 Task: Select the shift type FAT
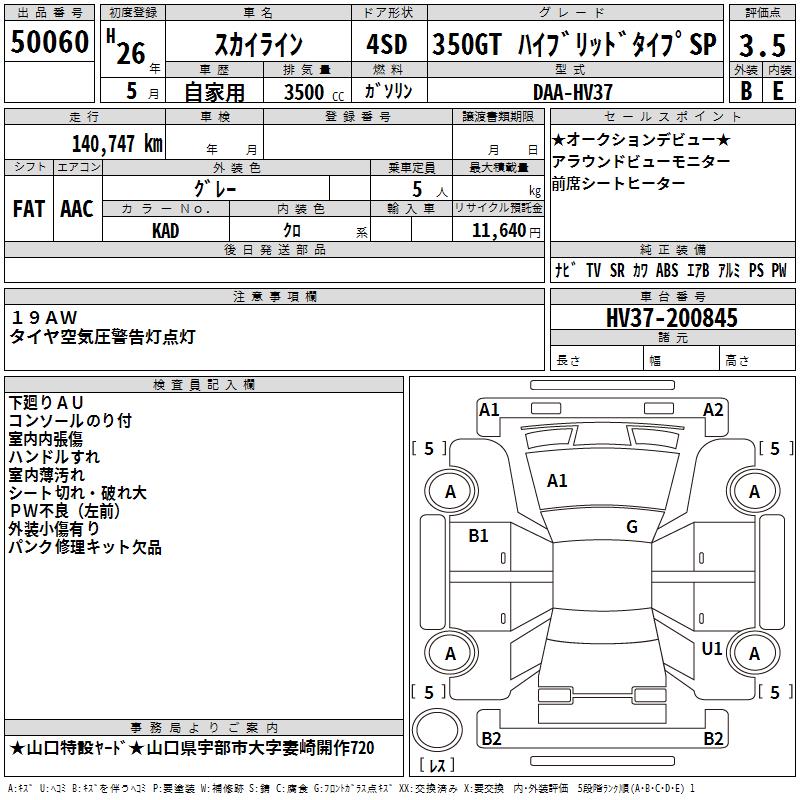pos(29,209)
